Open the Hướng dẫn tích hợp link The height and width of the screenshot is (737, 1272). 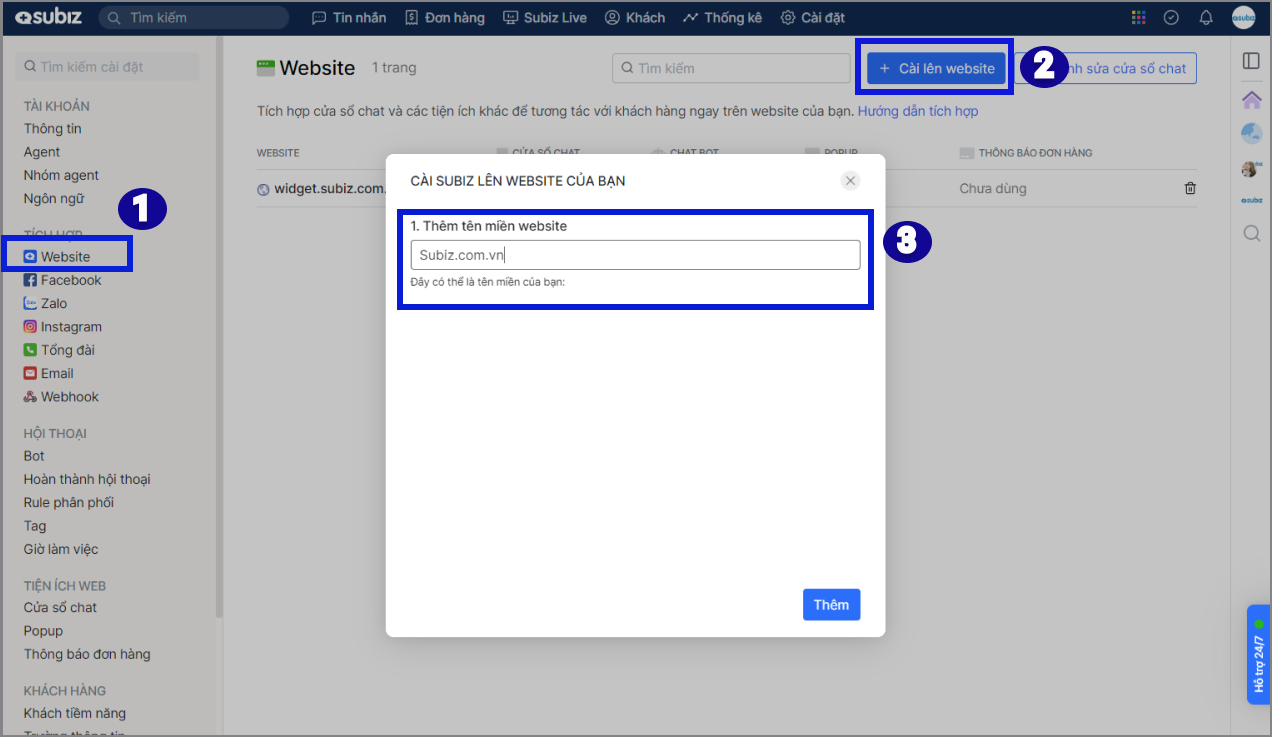917,111
